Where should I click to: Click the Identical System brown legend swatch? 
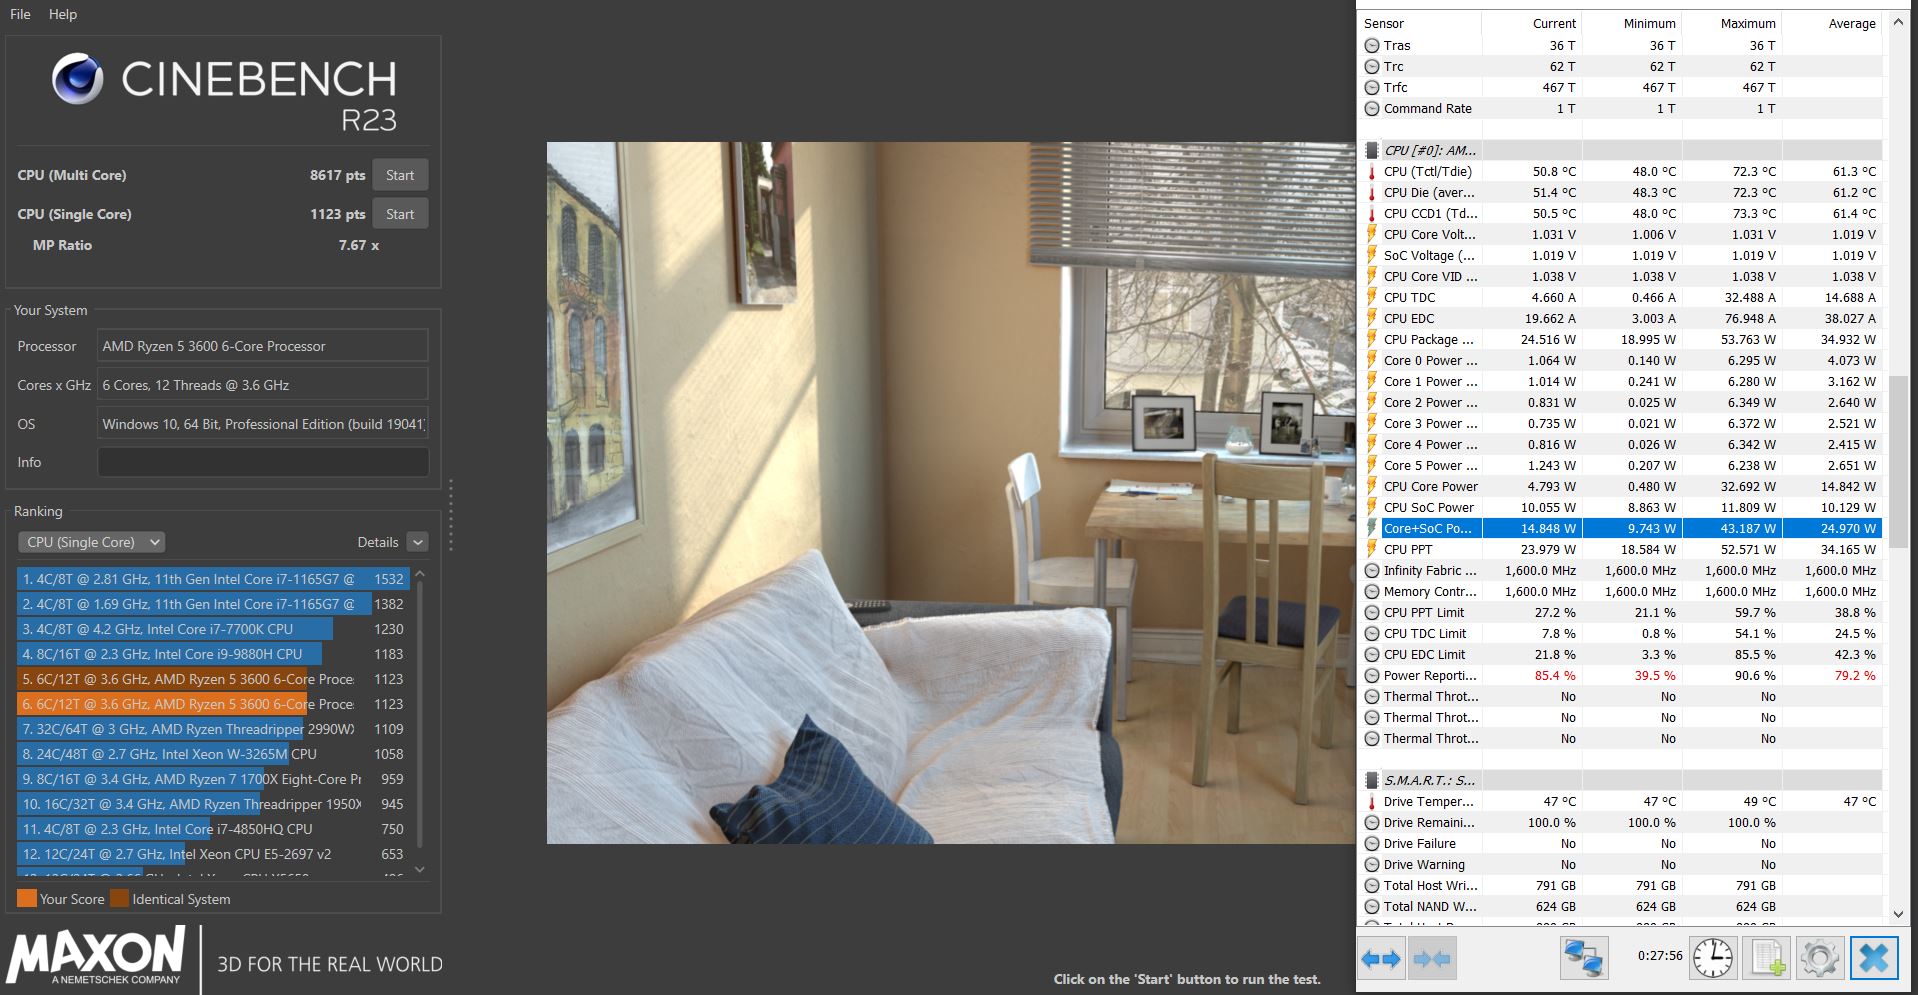click(119, 898)
